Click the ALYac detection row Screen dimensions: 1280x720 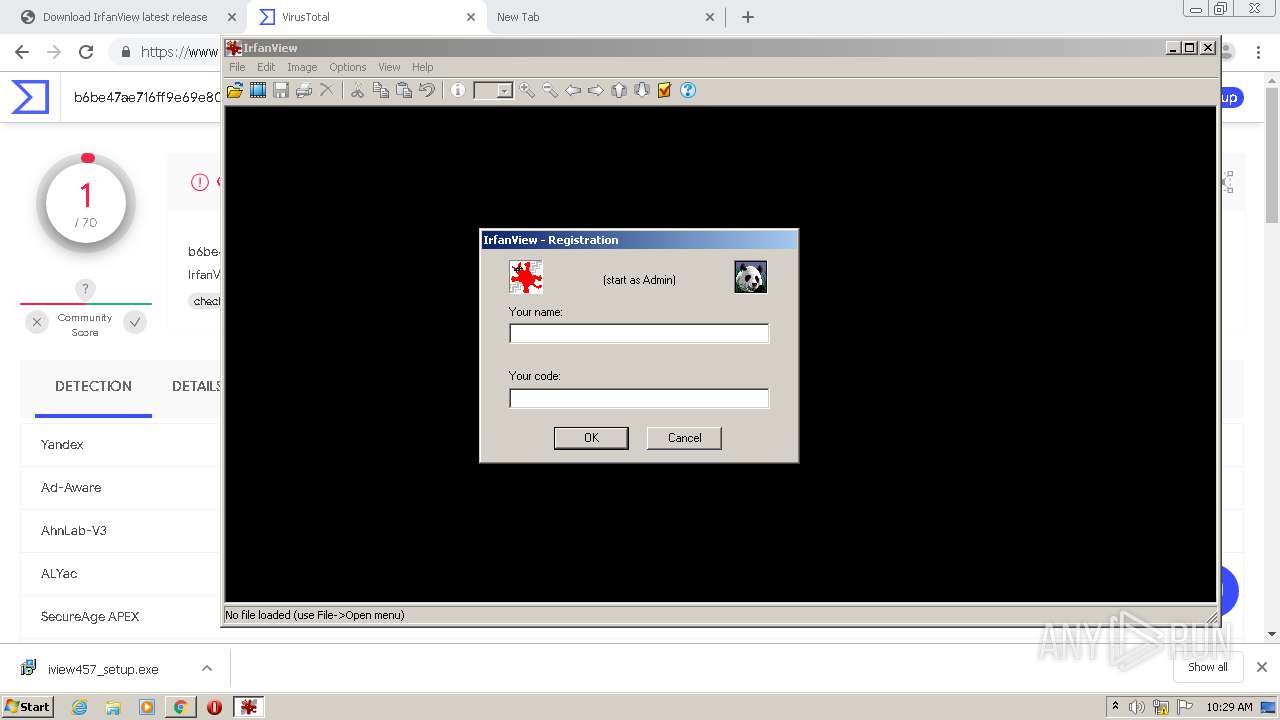click(120, 573)
